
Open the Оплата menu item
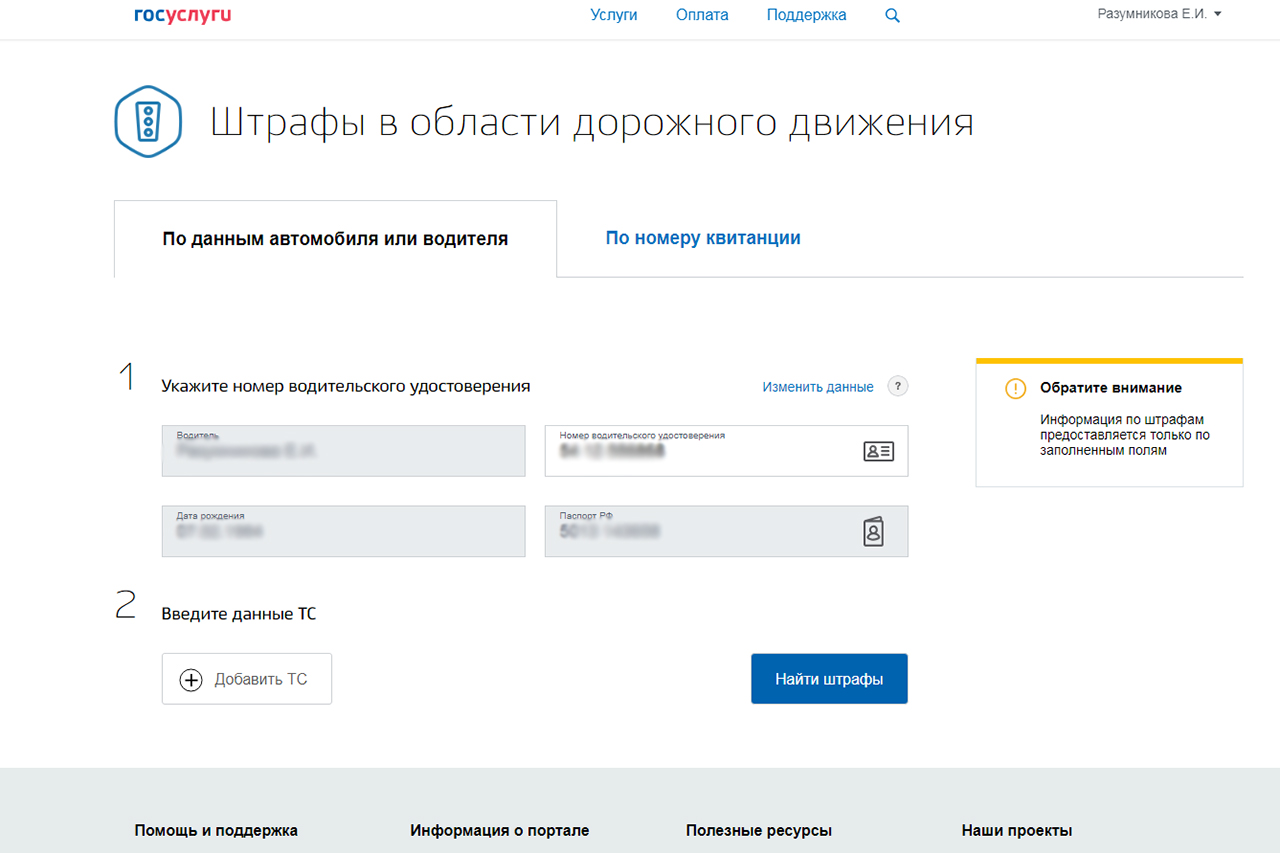pyautogui.click(x=702, y=15)
